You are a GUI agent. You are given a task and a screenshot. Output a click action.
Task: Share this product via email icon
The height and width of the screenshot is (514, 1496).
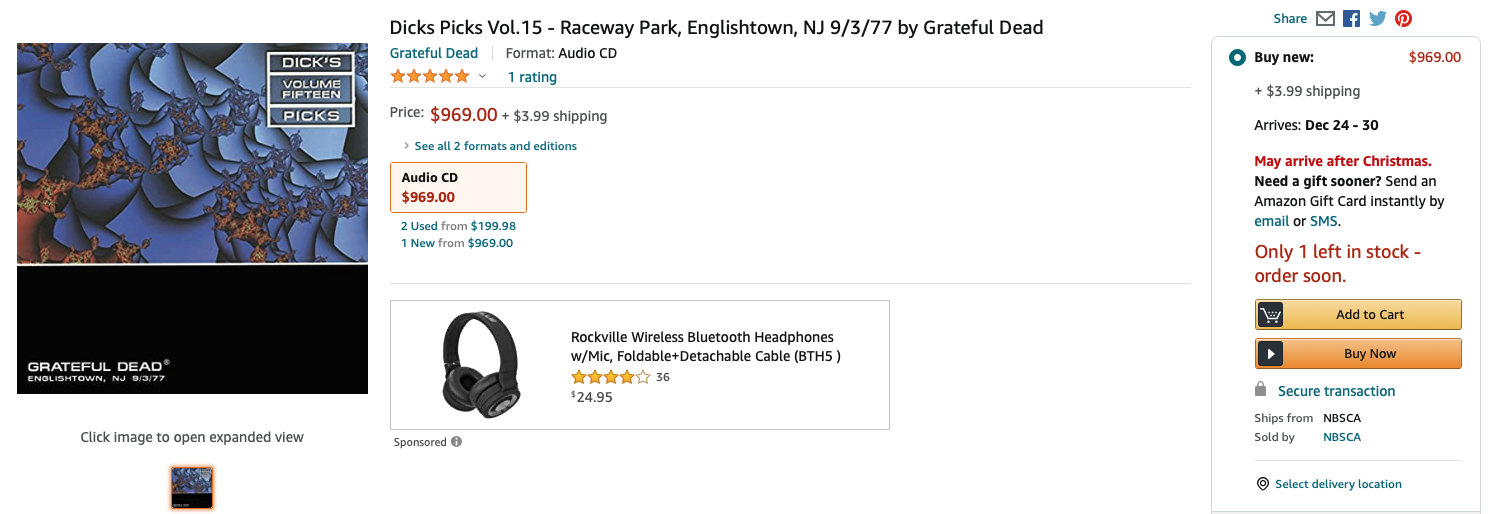(1325, 19)
